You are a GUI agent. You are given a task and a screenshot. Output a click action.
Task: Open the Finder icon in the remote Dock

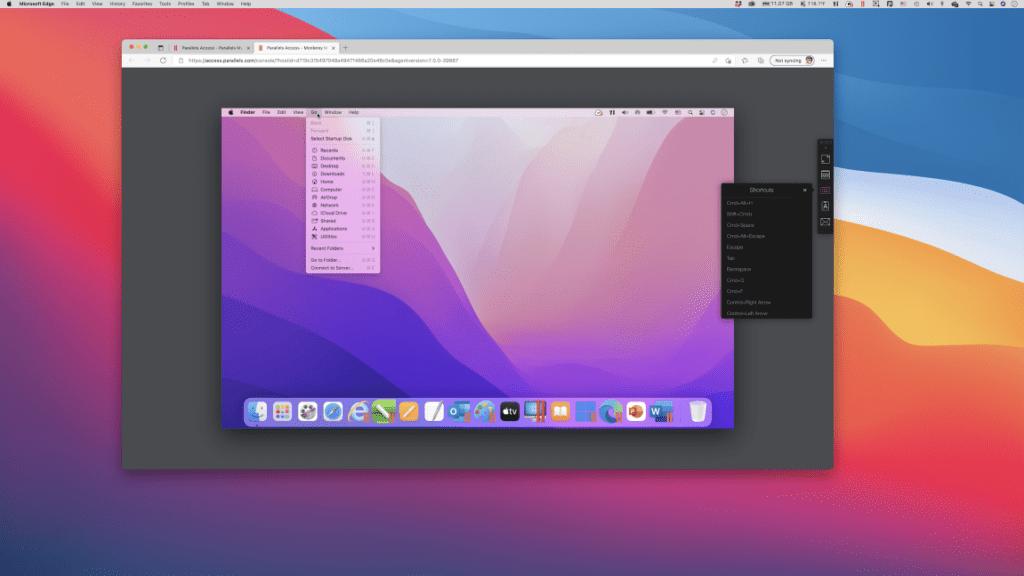257,412
